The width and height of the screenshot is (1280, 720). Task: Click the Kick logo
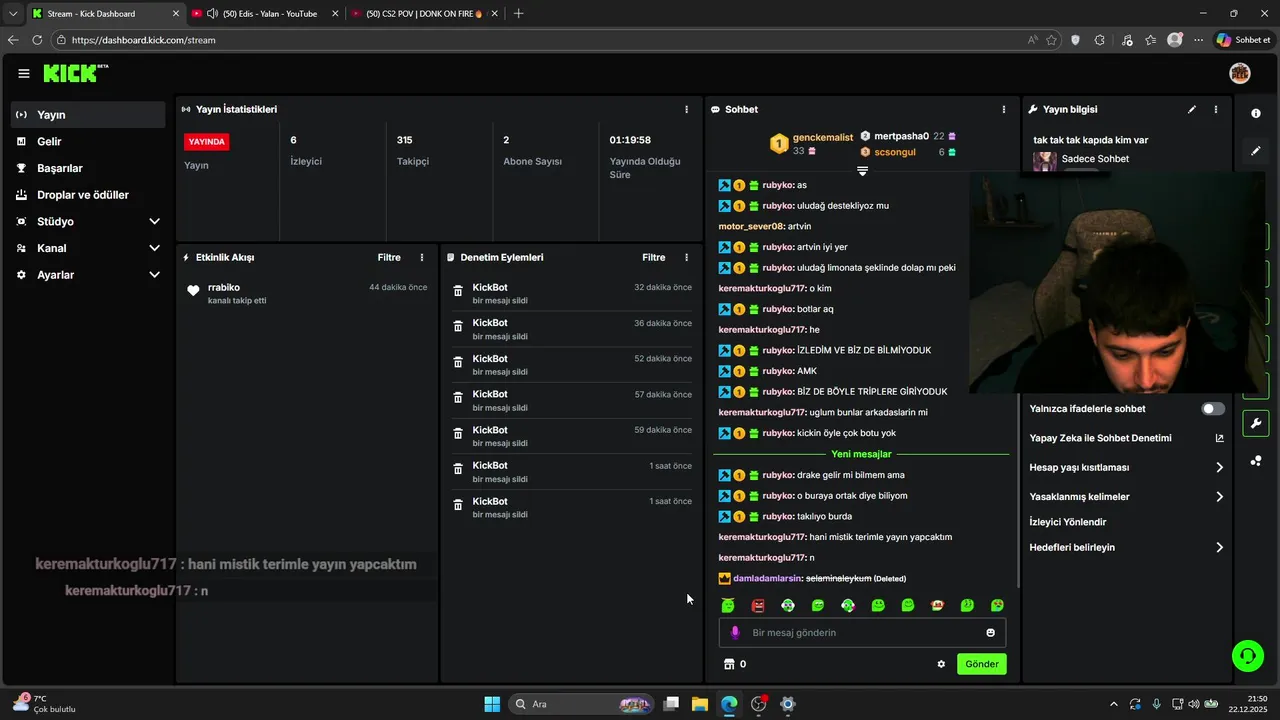(75, 73)
